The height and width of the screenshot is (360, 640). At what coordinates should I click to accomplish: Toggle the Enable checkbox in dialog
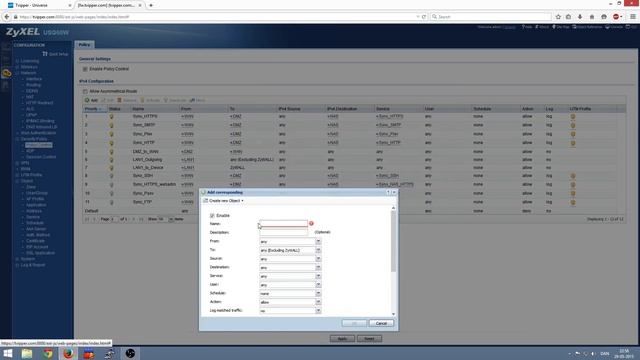click(212, 216)
